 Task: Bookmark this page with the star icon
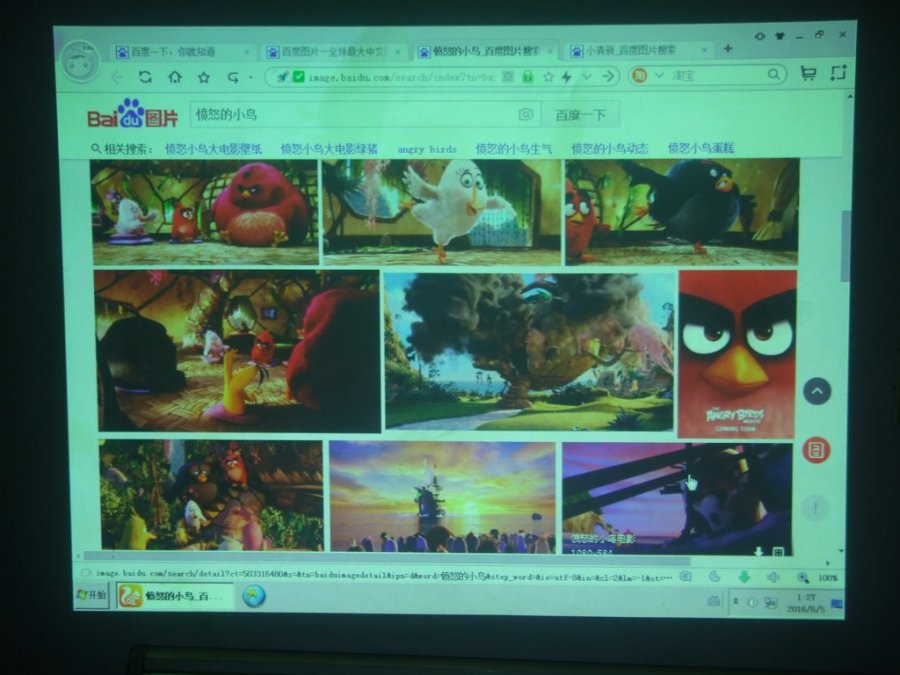204,77
